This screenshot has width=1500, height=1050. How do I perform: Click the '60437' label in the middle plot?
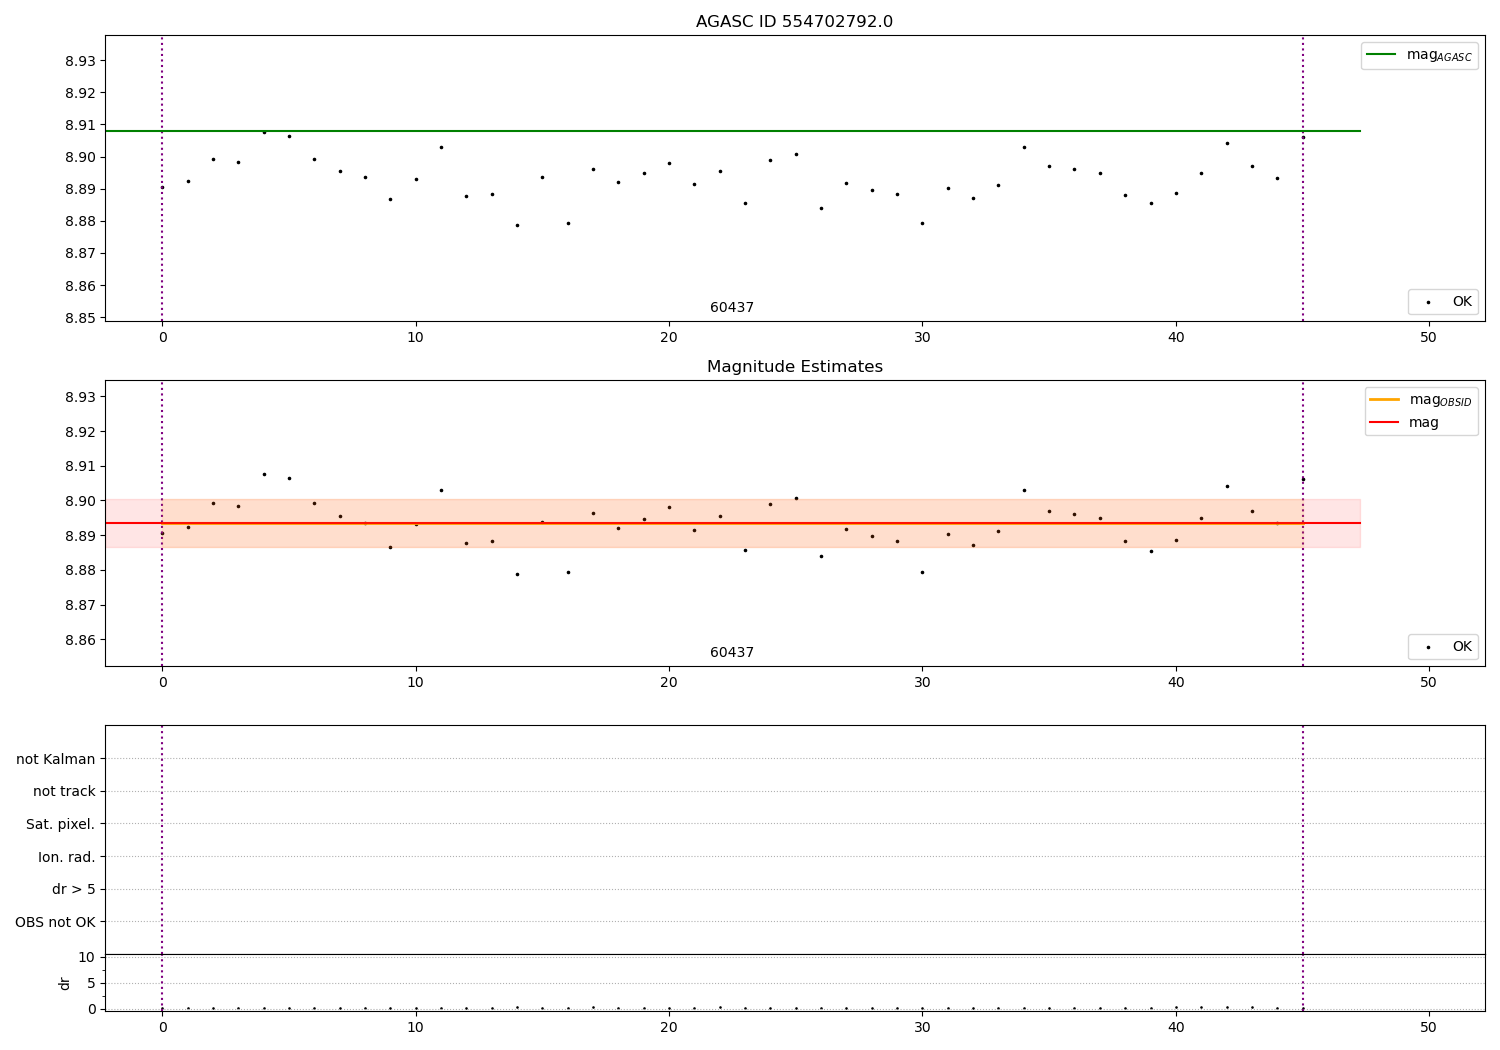pos(732,653)
